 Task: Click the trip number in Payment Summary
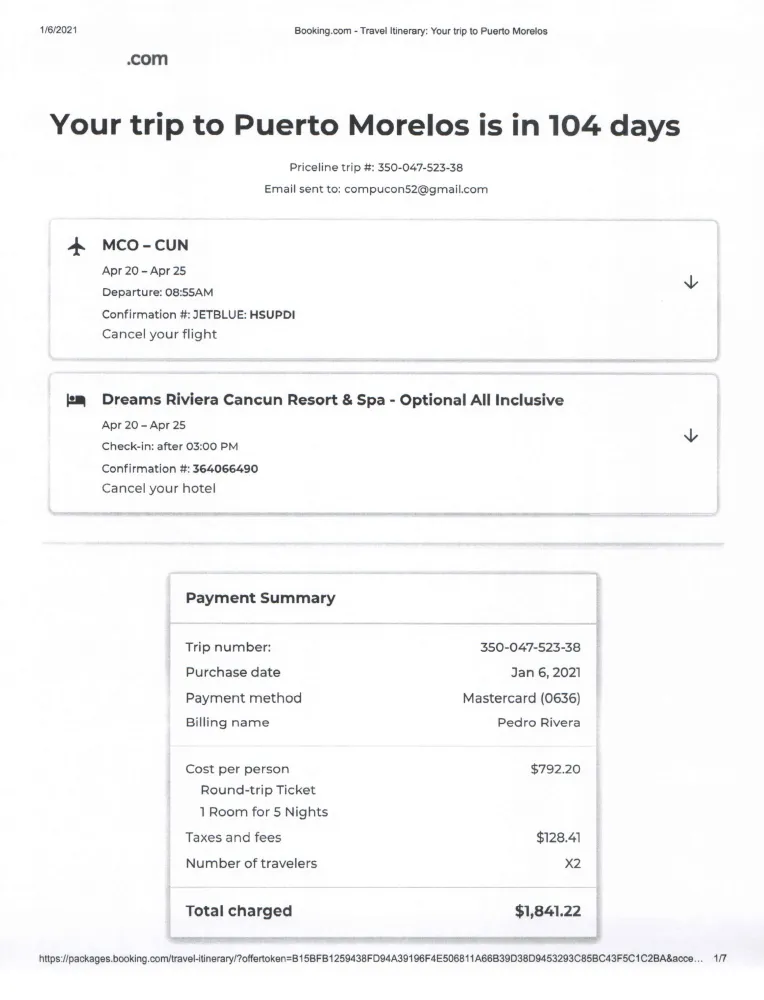pyautogui.click(x=531, y=647)
